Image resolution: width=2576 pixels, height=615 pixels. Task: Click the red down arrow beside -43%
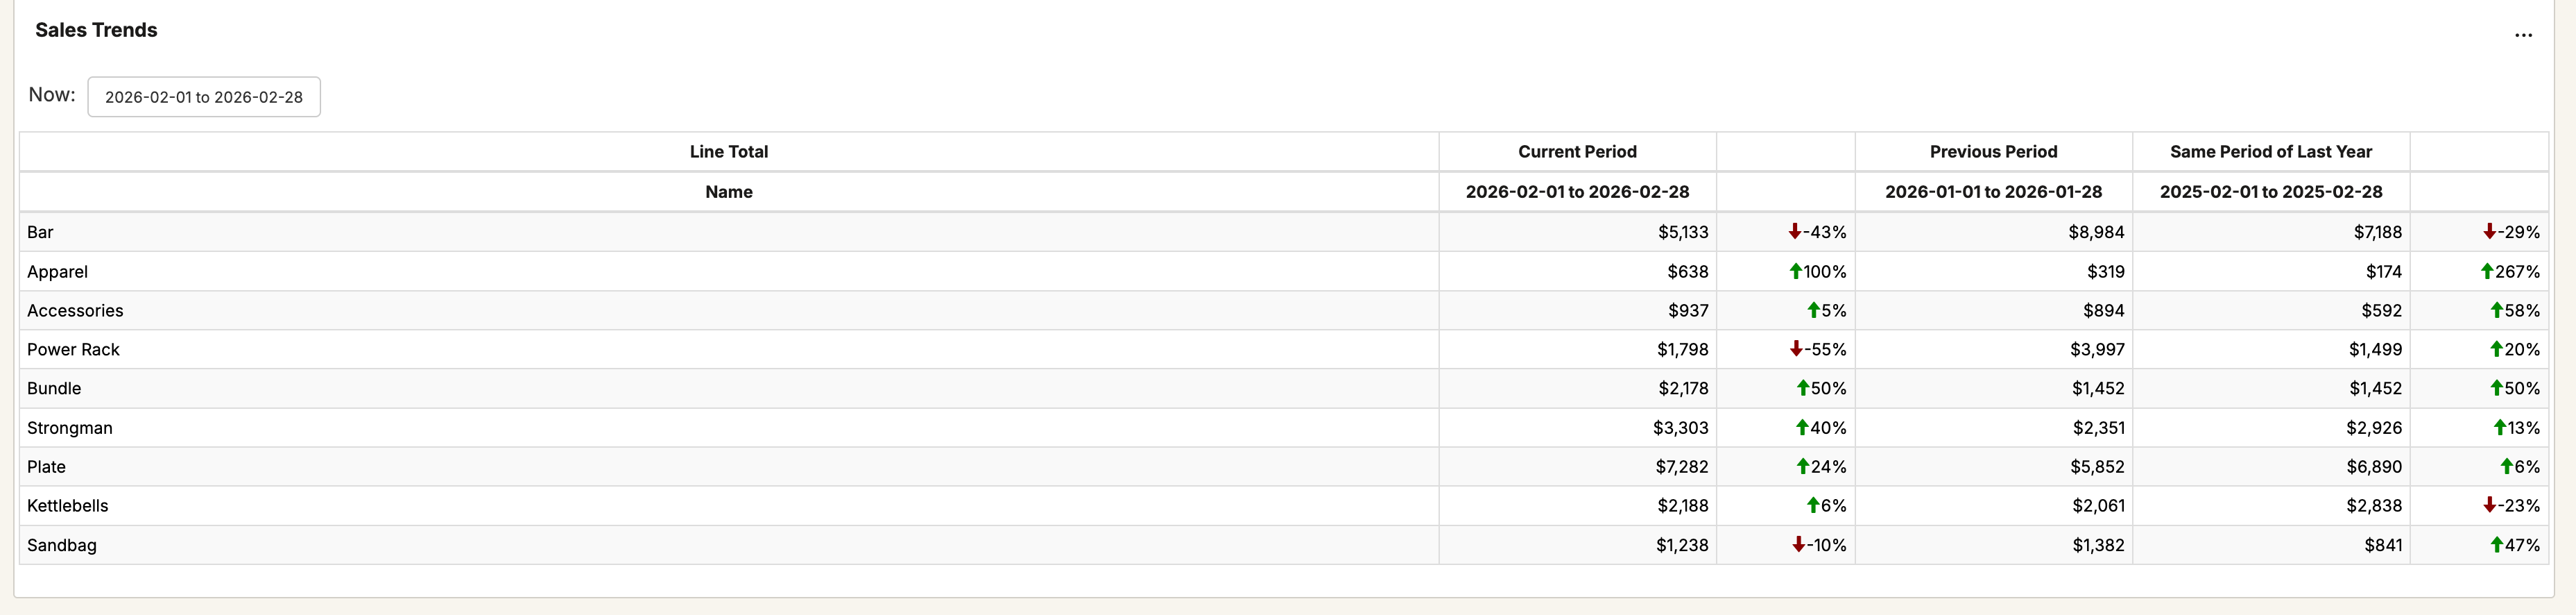[x=1795, y=232]
